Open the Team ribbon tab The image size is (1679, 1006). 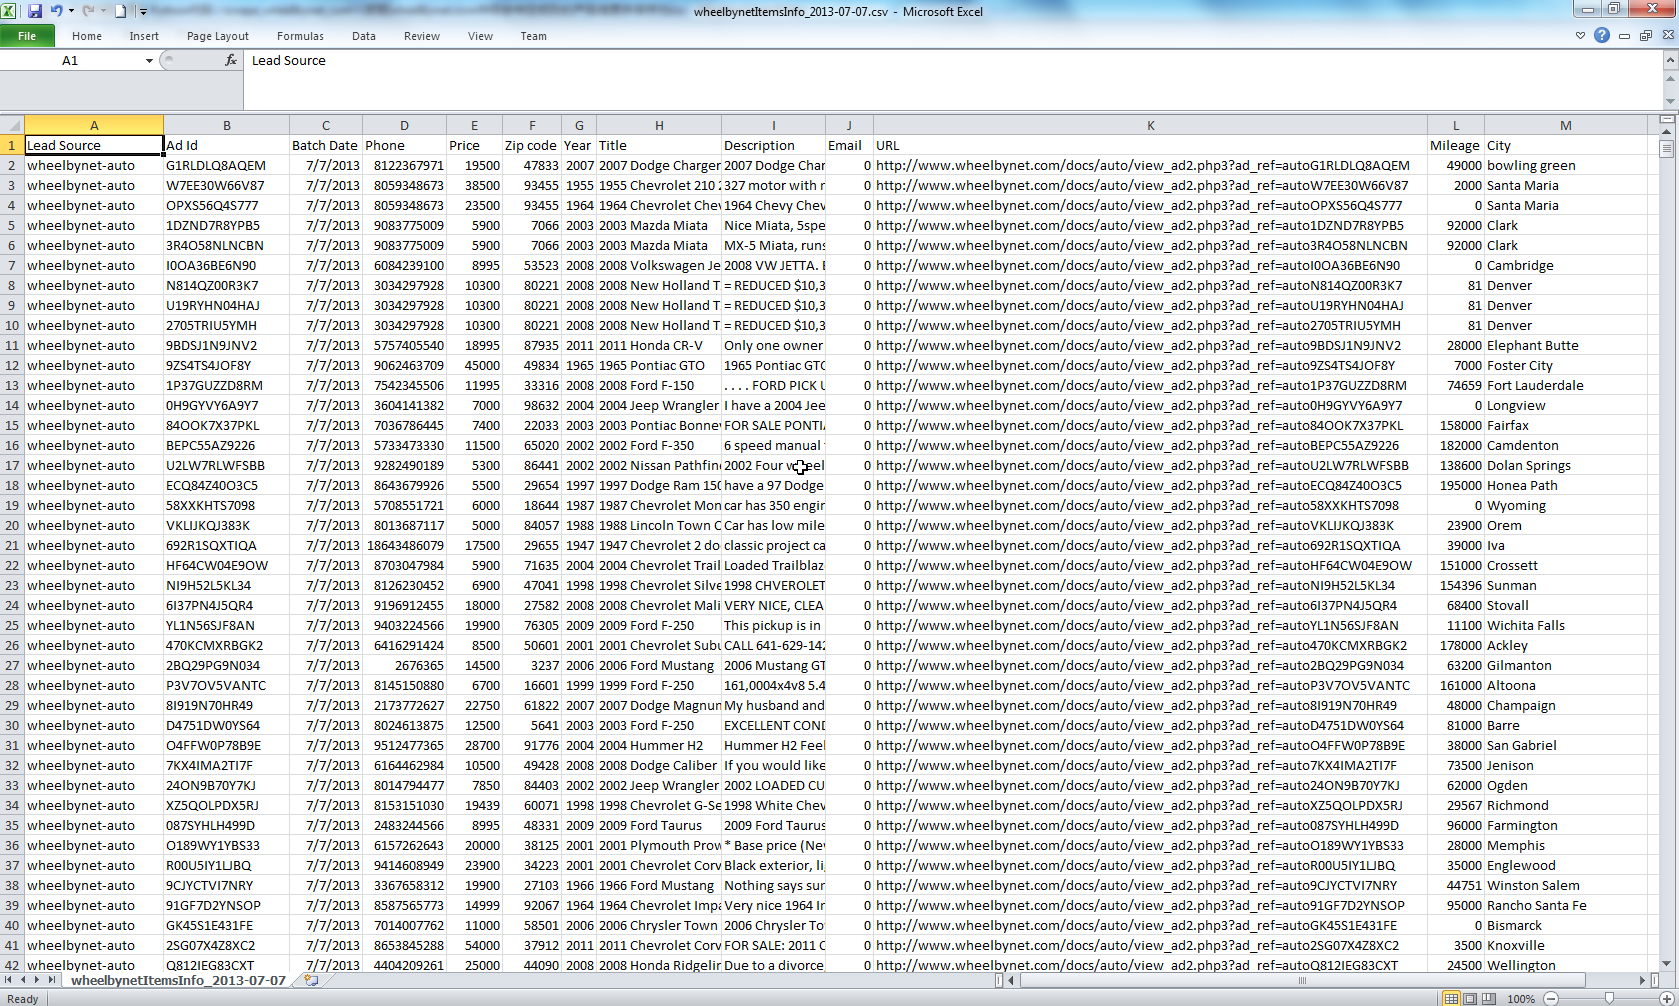click(x=534, y=36)
